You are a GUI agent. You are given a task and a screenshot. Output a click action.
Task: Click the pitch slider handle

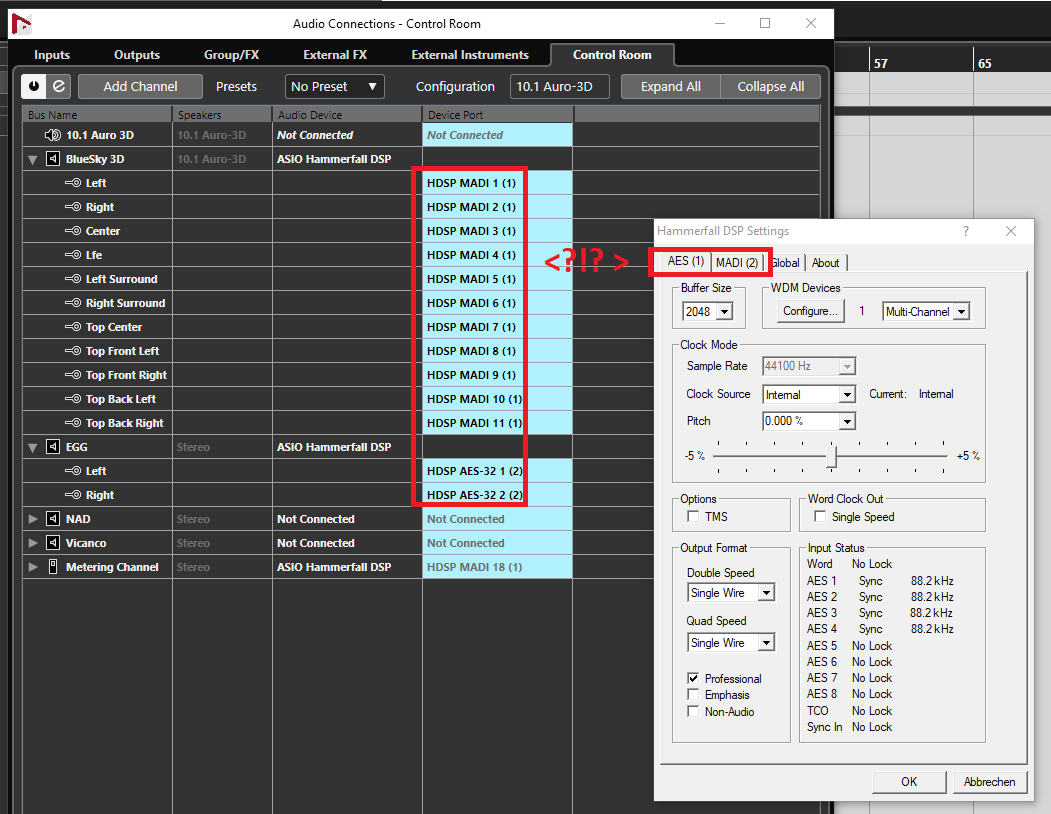[x=831, y=456]
